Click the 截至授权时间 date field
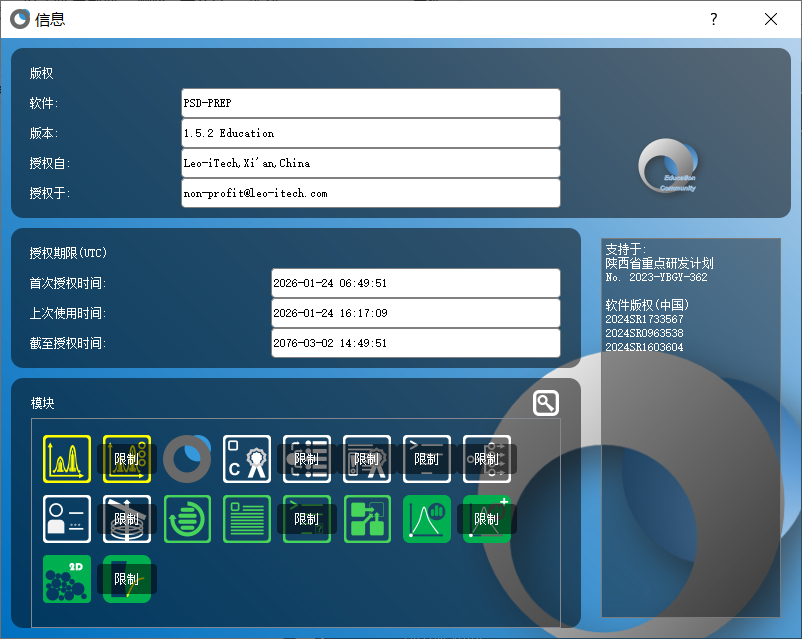The image size is (802, 639). [x=416, y=343]
